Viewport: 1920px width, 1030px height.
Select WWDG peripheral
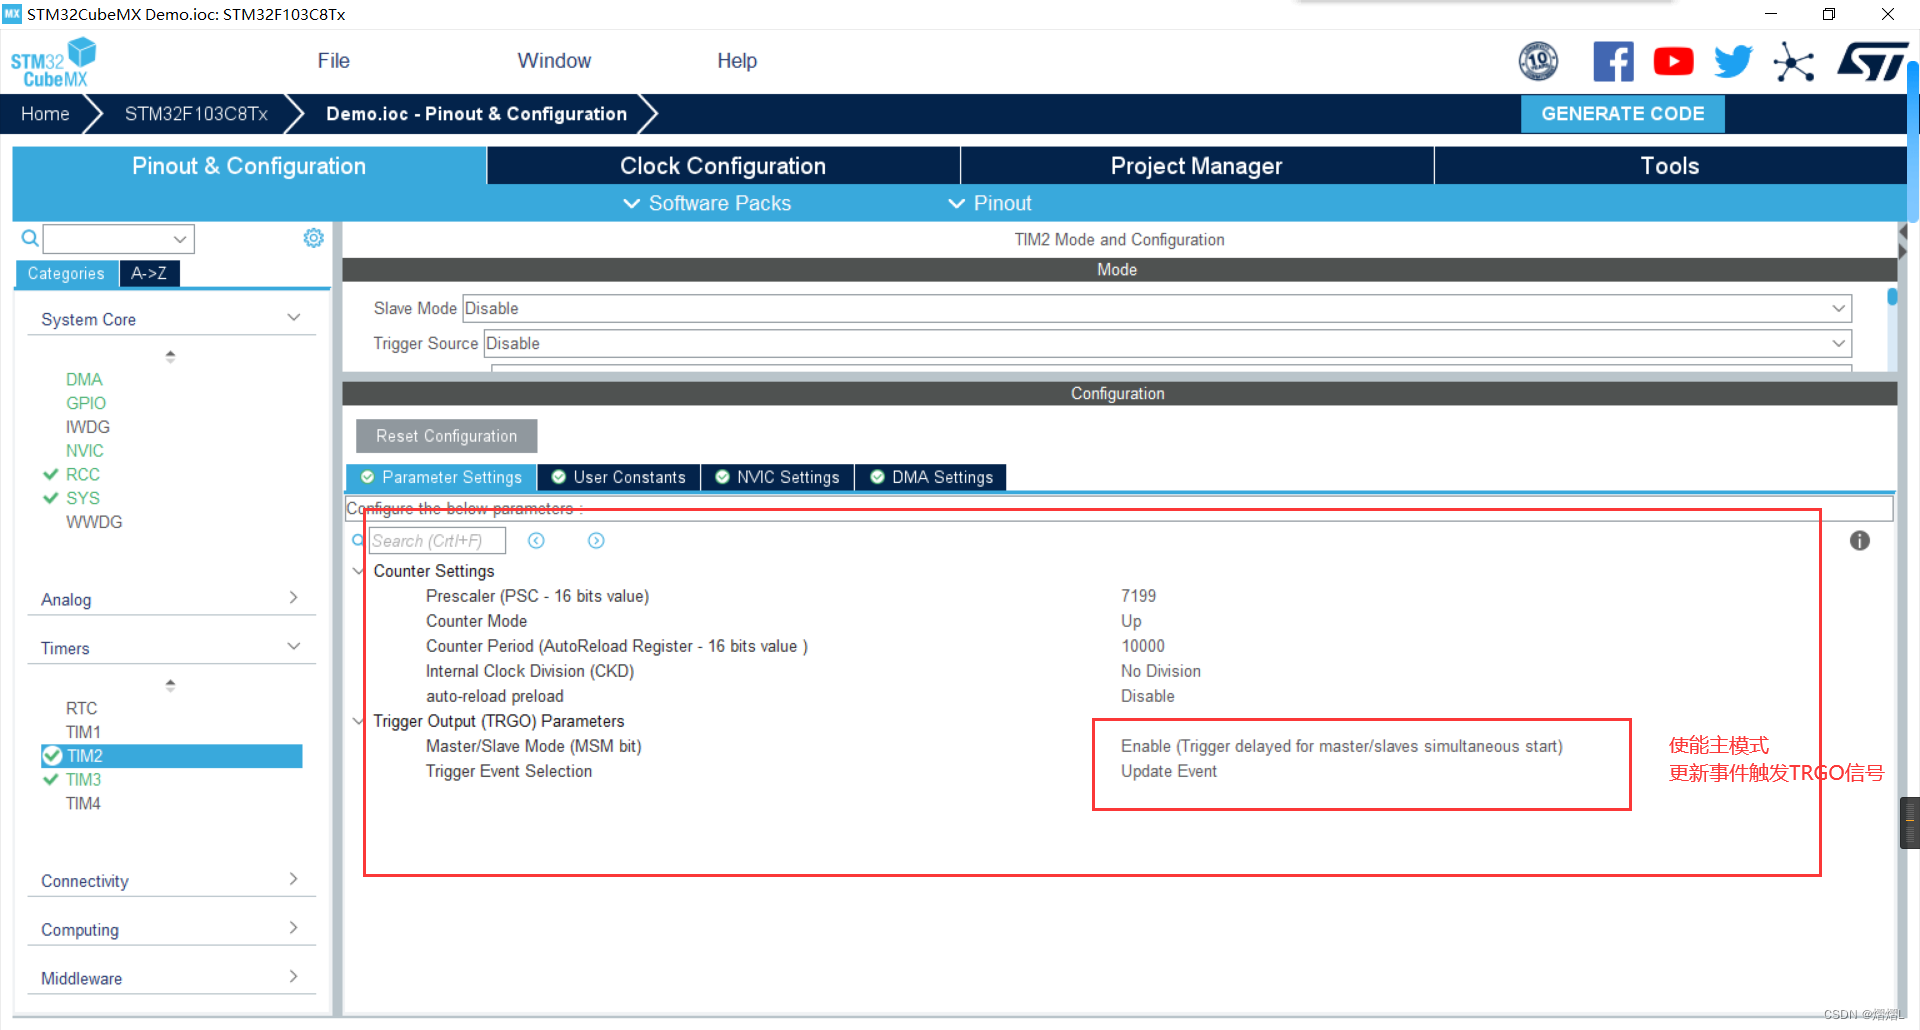click(x=94, y=522)
